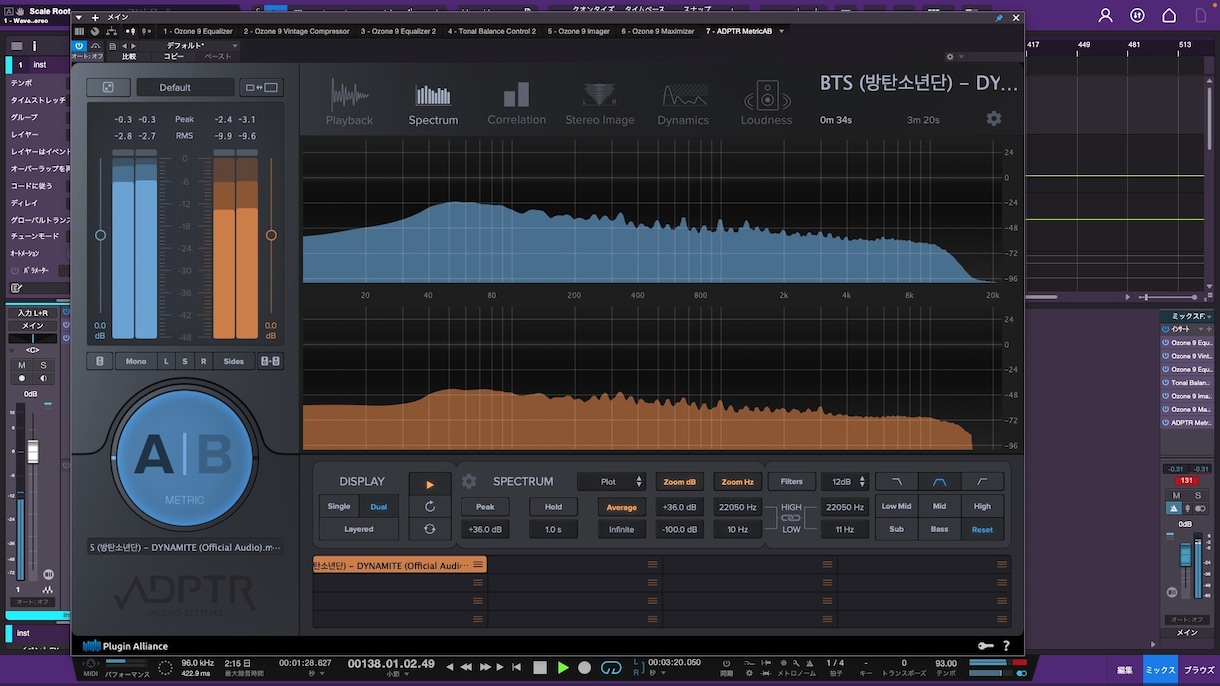The width and height of the screenshot is (1220, 686).
Task: Enable Sides monitoring mode
Action: click(234, 361)
